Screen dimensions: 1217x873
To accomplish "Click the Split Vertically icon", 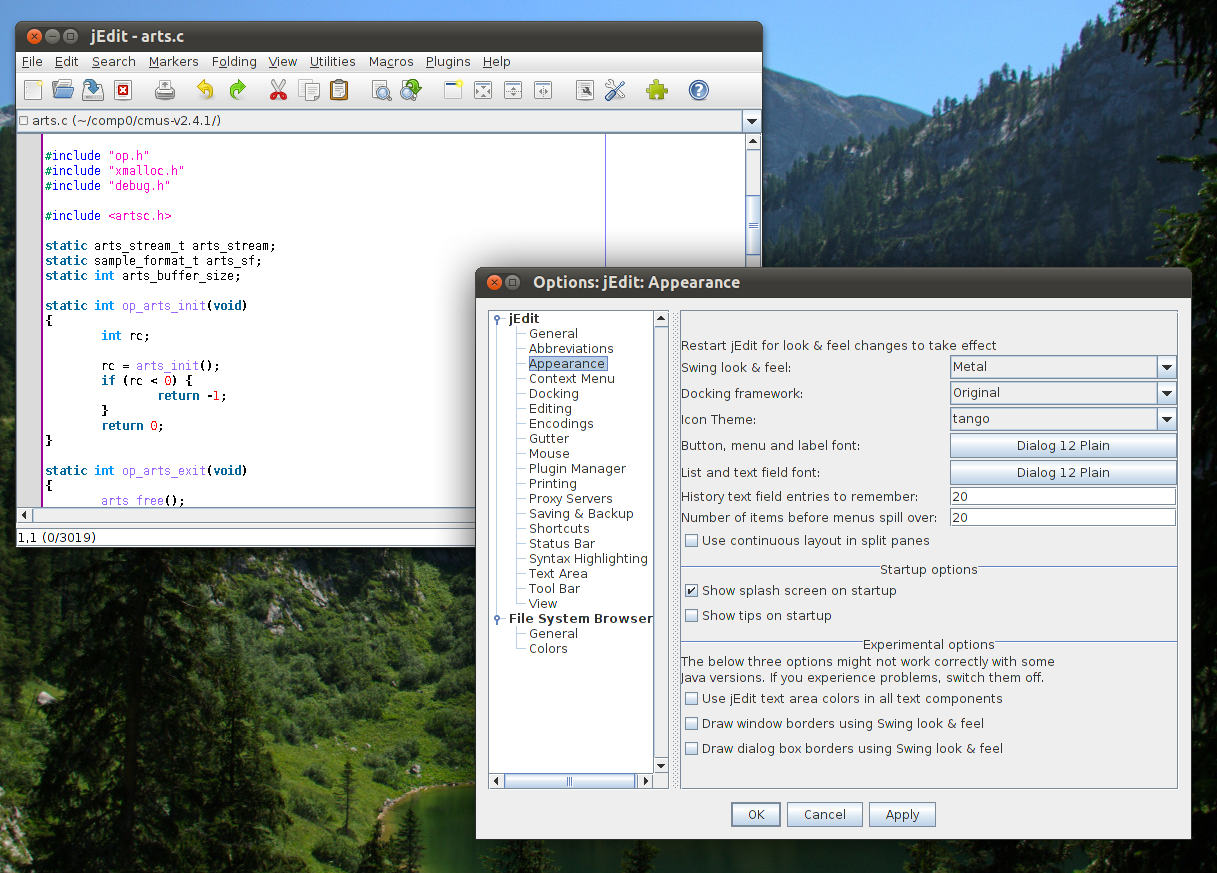I will click(x=543, y=90).
